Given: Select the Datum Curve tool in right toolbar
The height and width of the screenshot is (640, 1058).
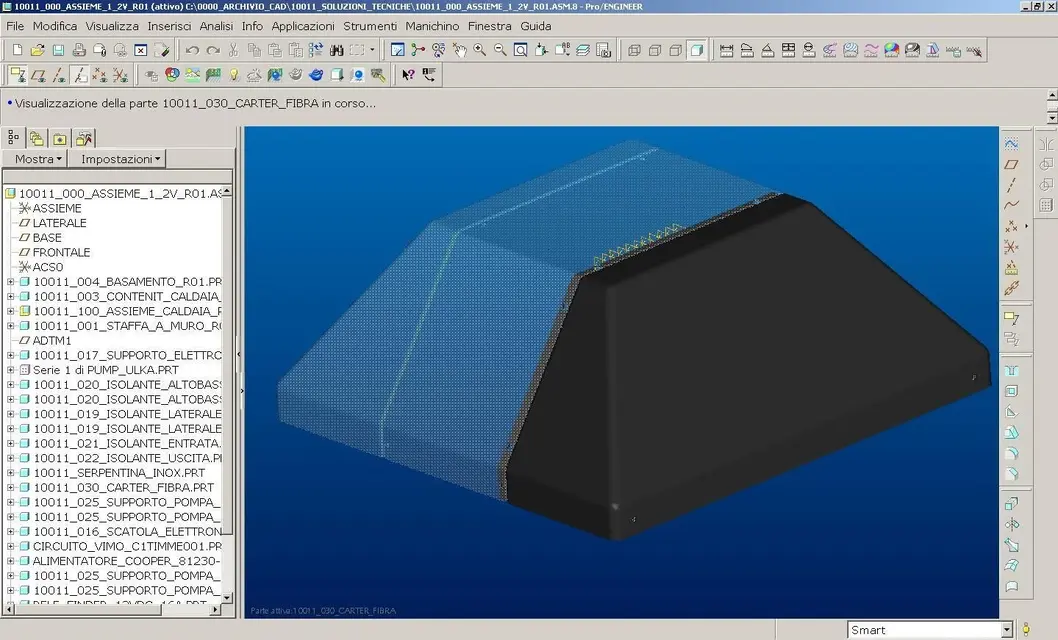Looking at the screenshot, I should [x=1011, y=206].
